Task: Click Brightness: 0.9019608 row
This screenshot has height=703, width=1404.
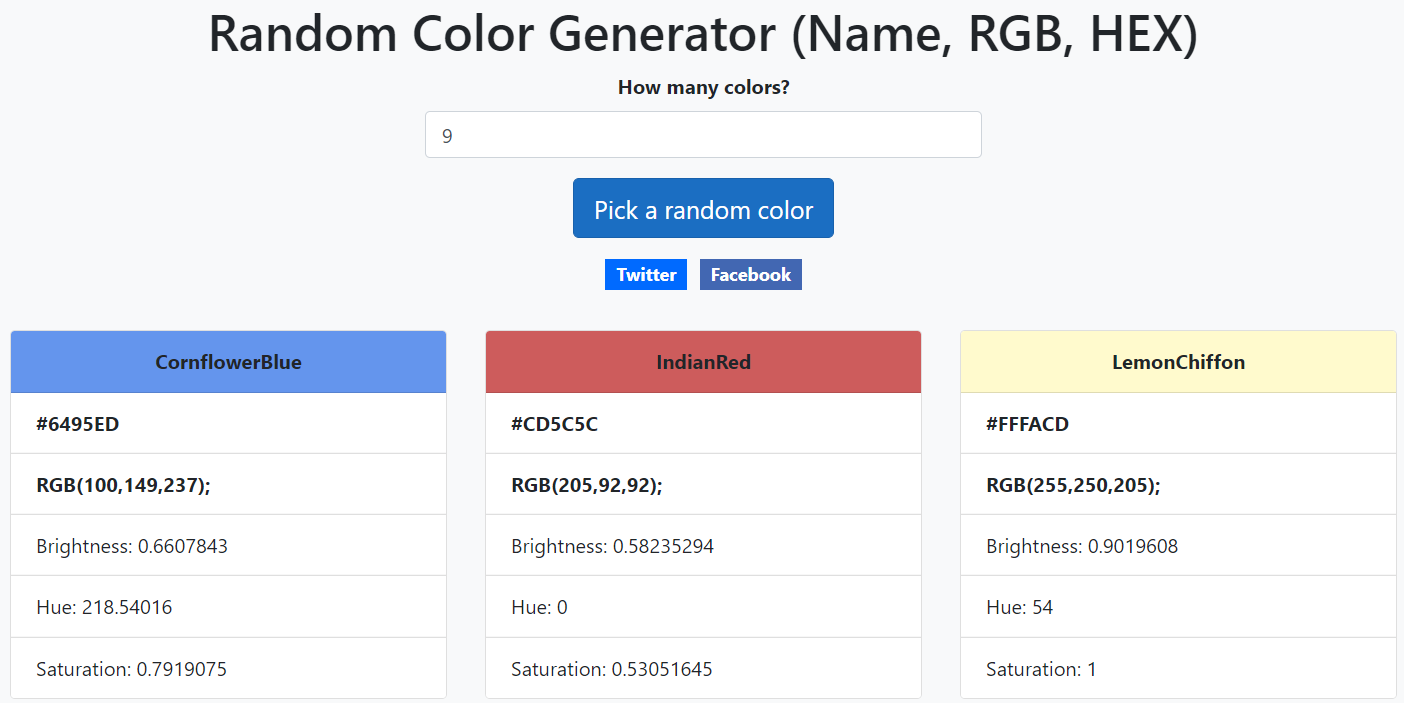Action: point(1178,546)
